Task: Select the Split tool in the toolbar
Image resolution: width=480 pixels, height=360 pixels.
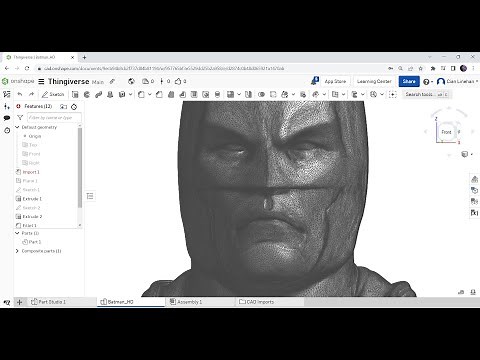Action: [273, 95]
